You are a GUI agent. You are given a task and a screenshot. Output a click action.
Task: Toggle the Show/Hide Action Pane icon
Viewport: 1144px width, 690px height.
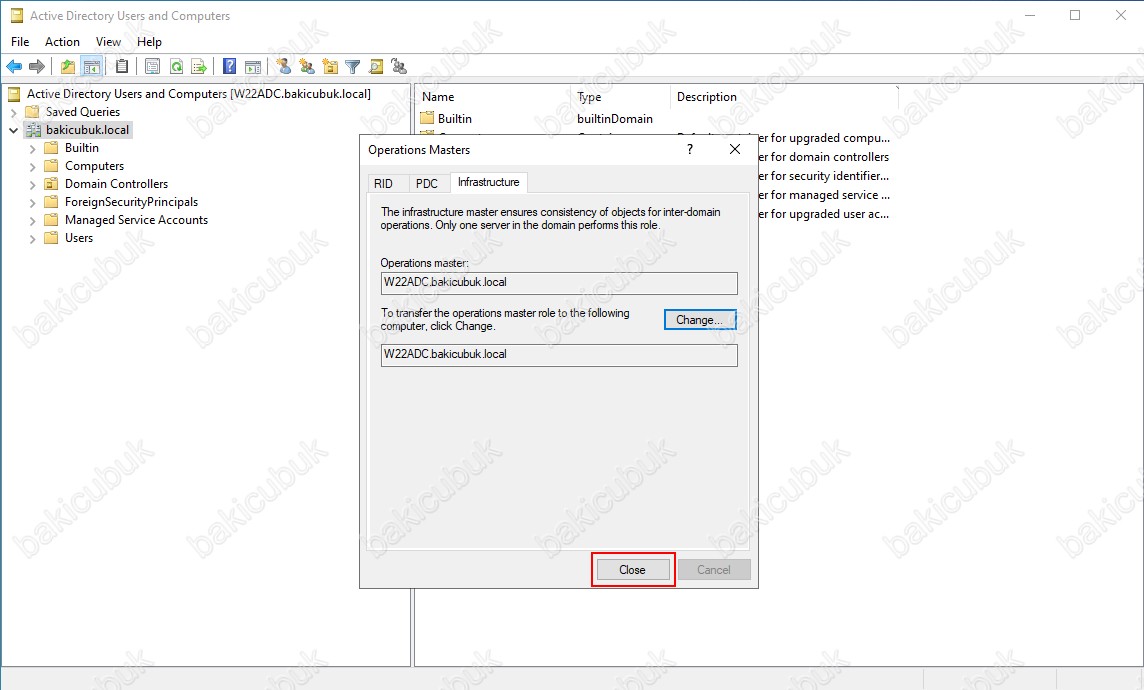point(253,67)
